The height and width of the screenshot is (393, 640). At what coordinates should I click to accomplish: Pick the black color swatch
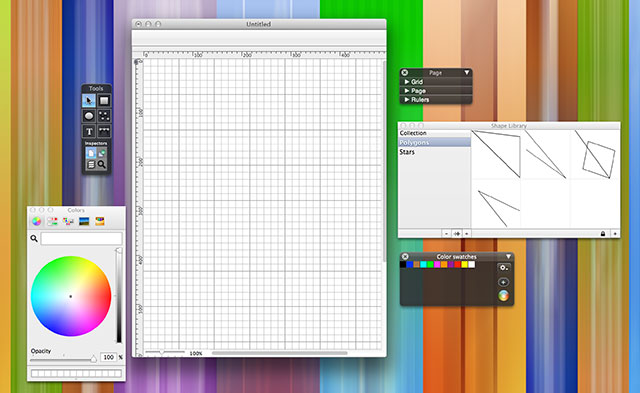[403, 264]
